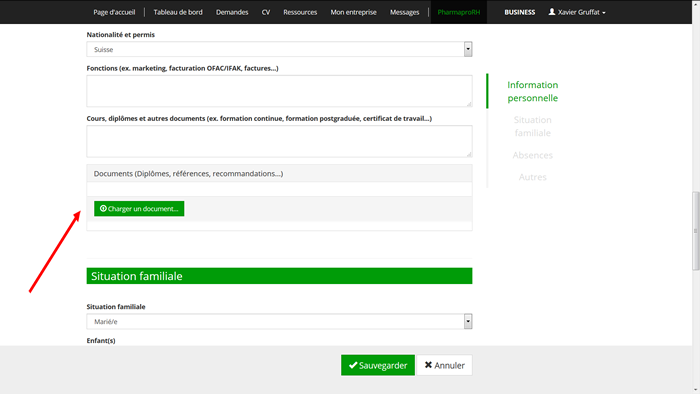Go to Tableau de bord
This screenshot has width=700, height=394.
[x=178, y=12]
